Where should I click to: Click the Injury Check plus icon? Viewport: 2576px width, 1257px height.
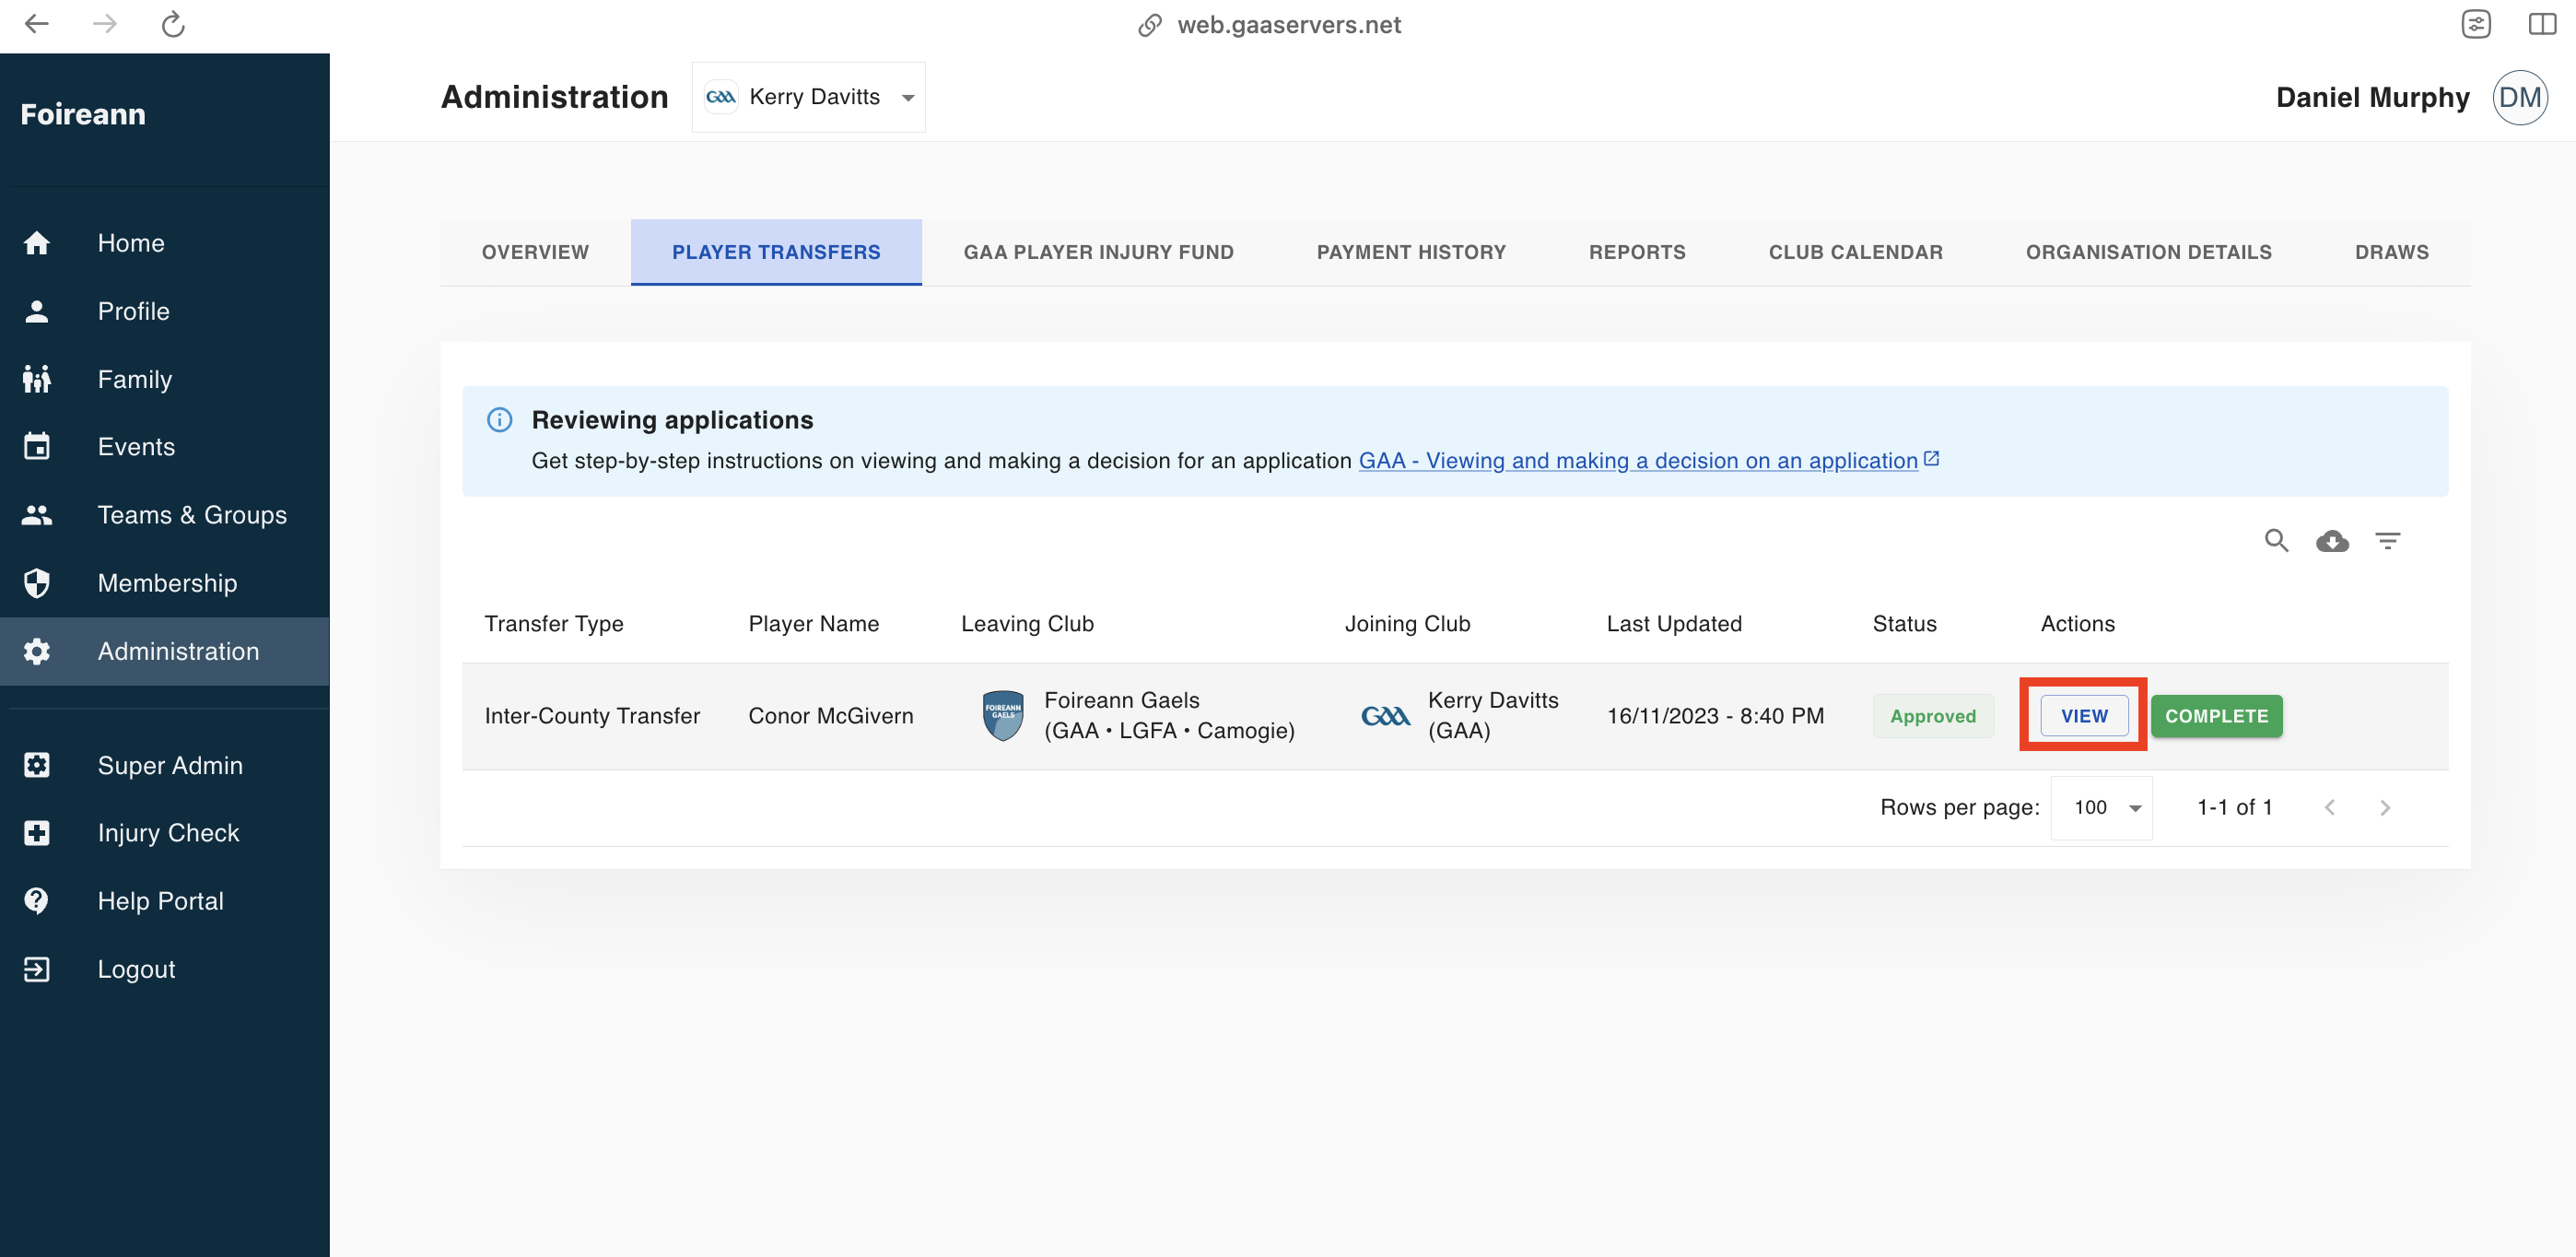point(37,833)
